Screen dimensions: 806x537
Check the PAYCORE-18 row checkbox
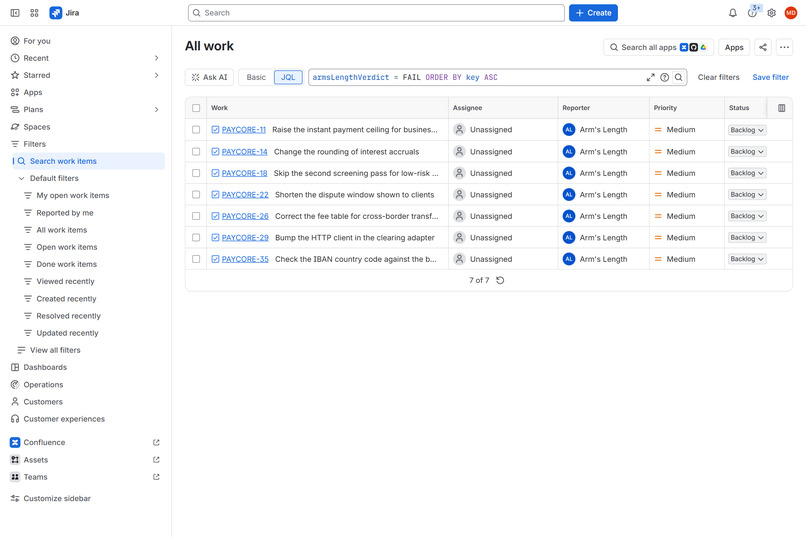pos(196,173)
